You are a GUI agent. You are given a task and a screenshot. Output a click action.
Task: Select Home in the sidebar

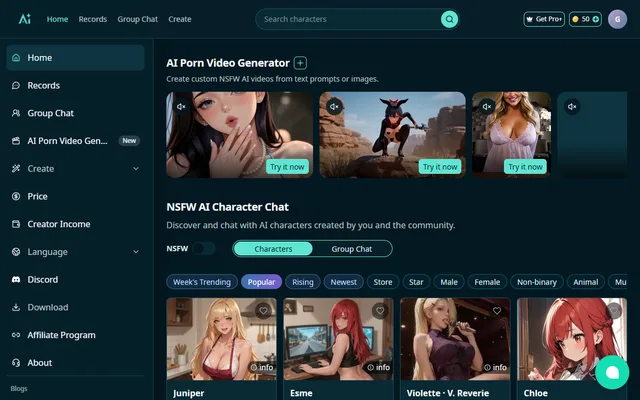click(x=75, y=58)
